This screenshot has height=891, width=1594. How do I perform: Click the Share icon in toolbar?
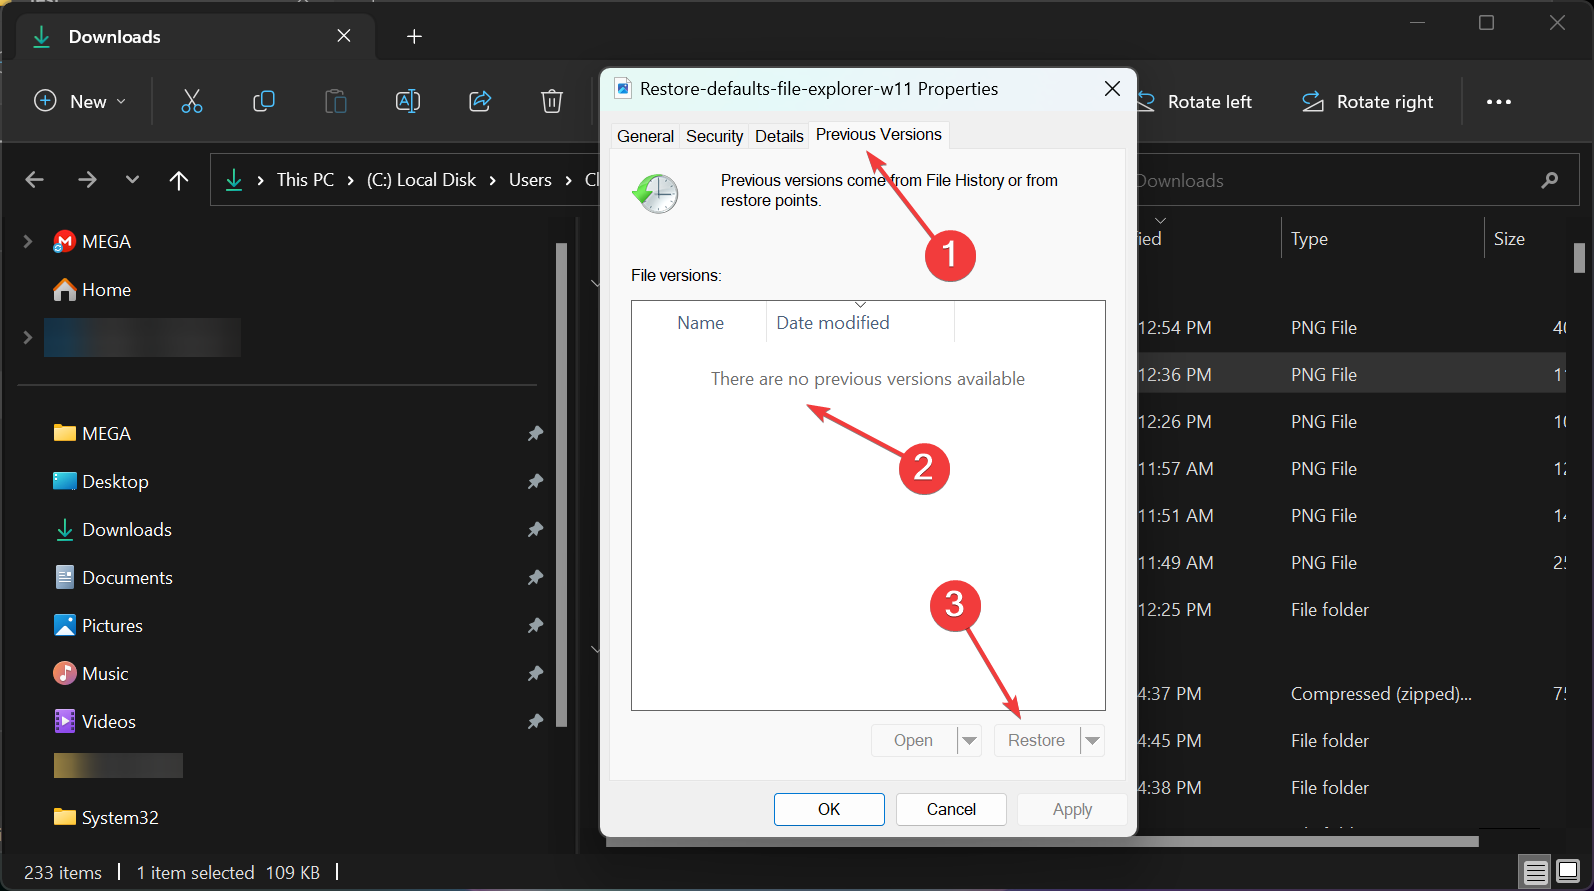click(x=480, y=101)
